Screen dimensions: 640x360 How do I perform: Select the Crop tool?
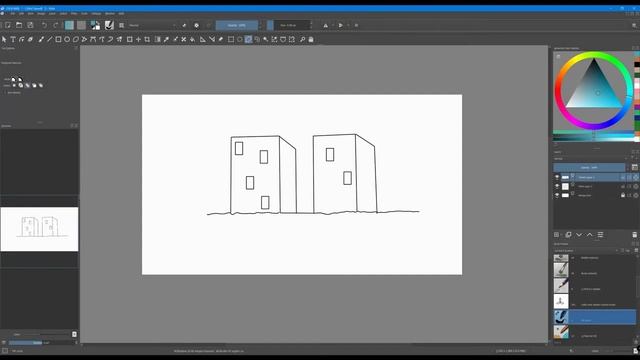tap(147, 39)
